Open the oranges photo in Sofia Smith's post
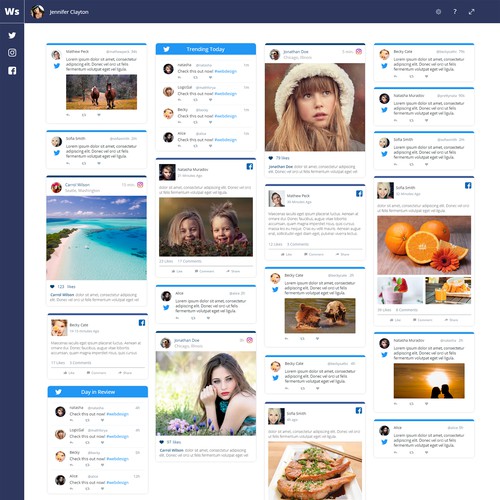 424,245
